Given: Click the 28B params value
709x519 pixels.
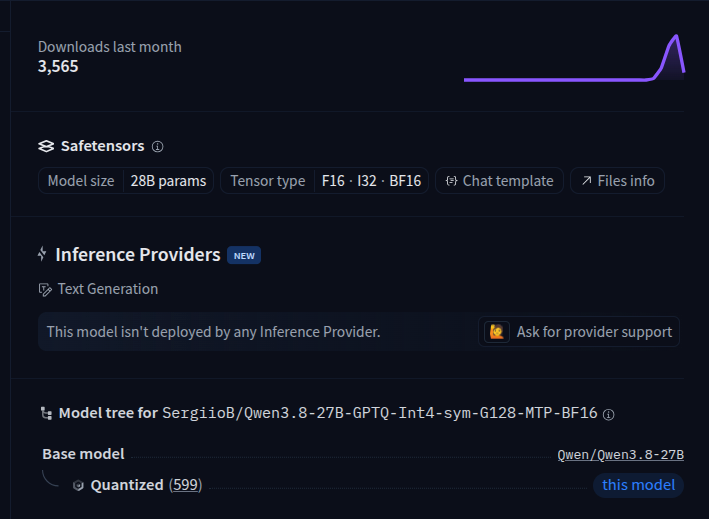Looking at the screenshot, I should (x=168, y=181).
